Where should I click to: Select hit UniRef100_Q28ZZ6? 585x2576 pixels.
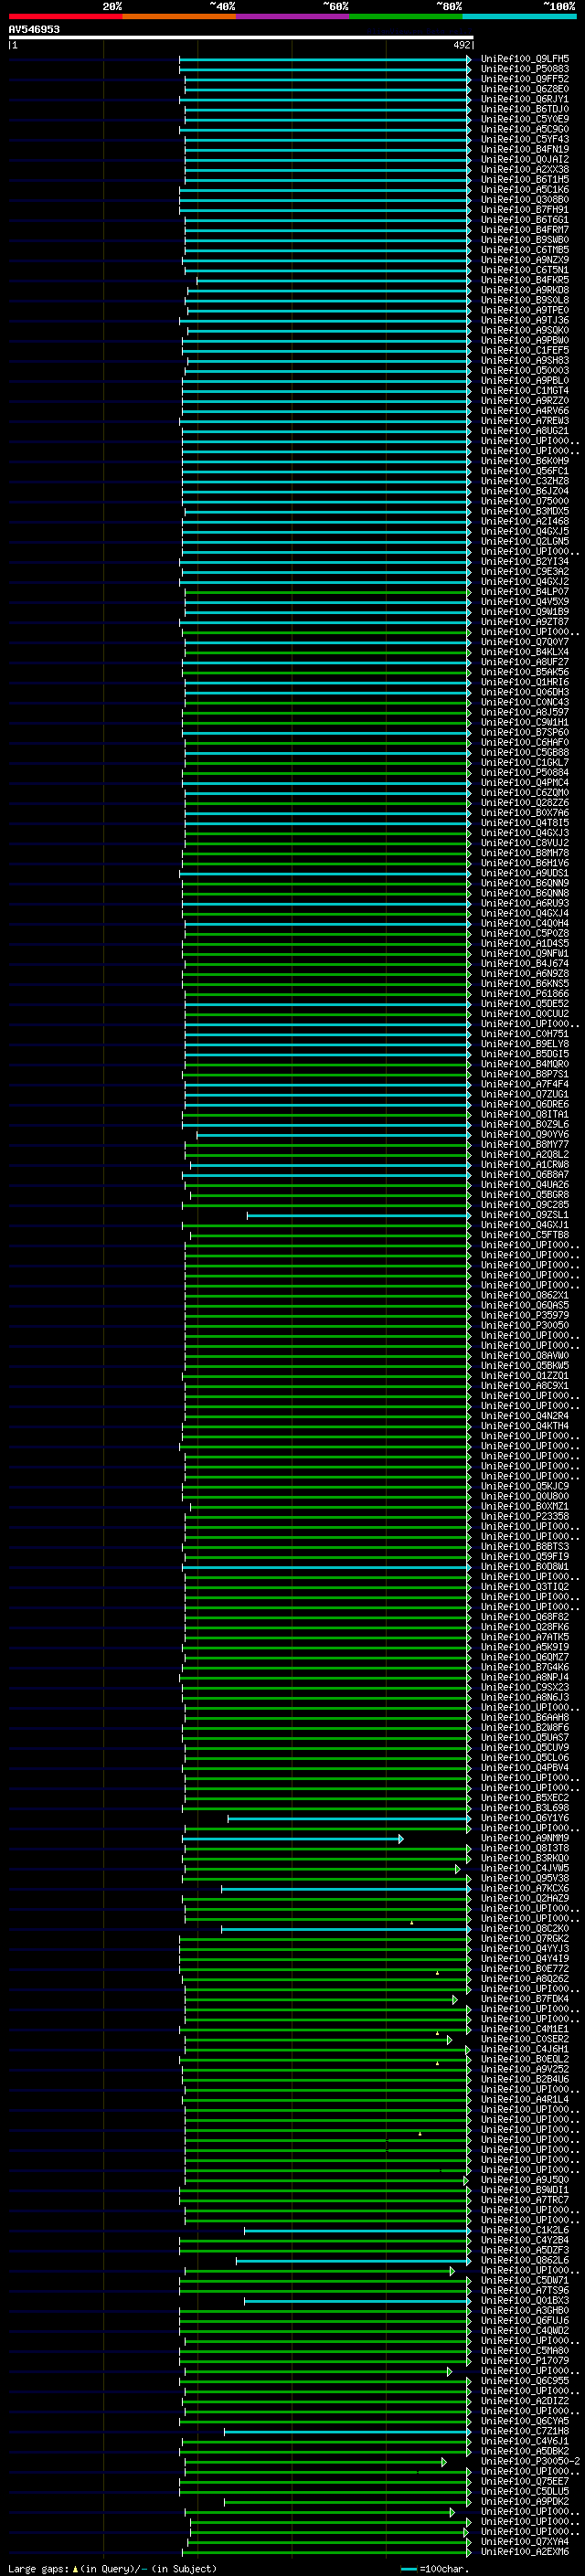(x=525, y=803)
